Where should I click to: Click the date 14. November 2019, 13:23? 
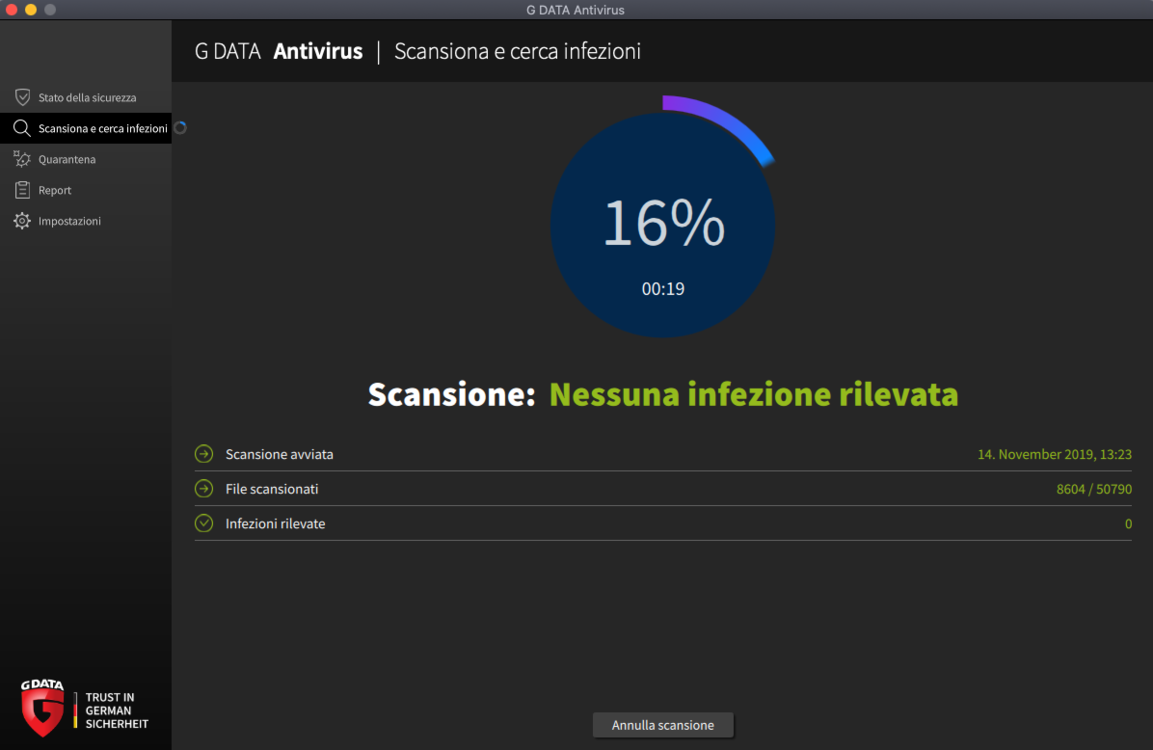point(1054,454)
